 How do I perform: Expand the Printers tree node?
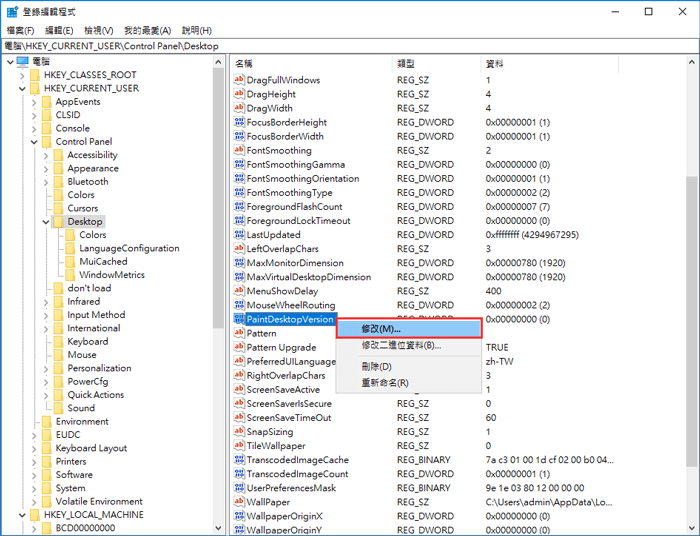tap(34, 462)
